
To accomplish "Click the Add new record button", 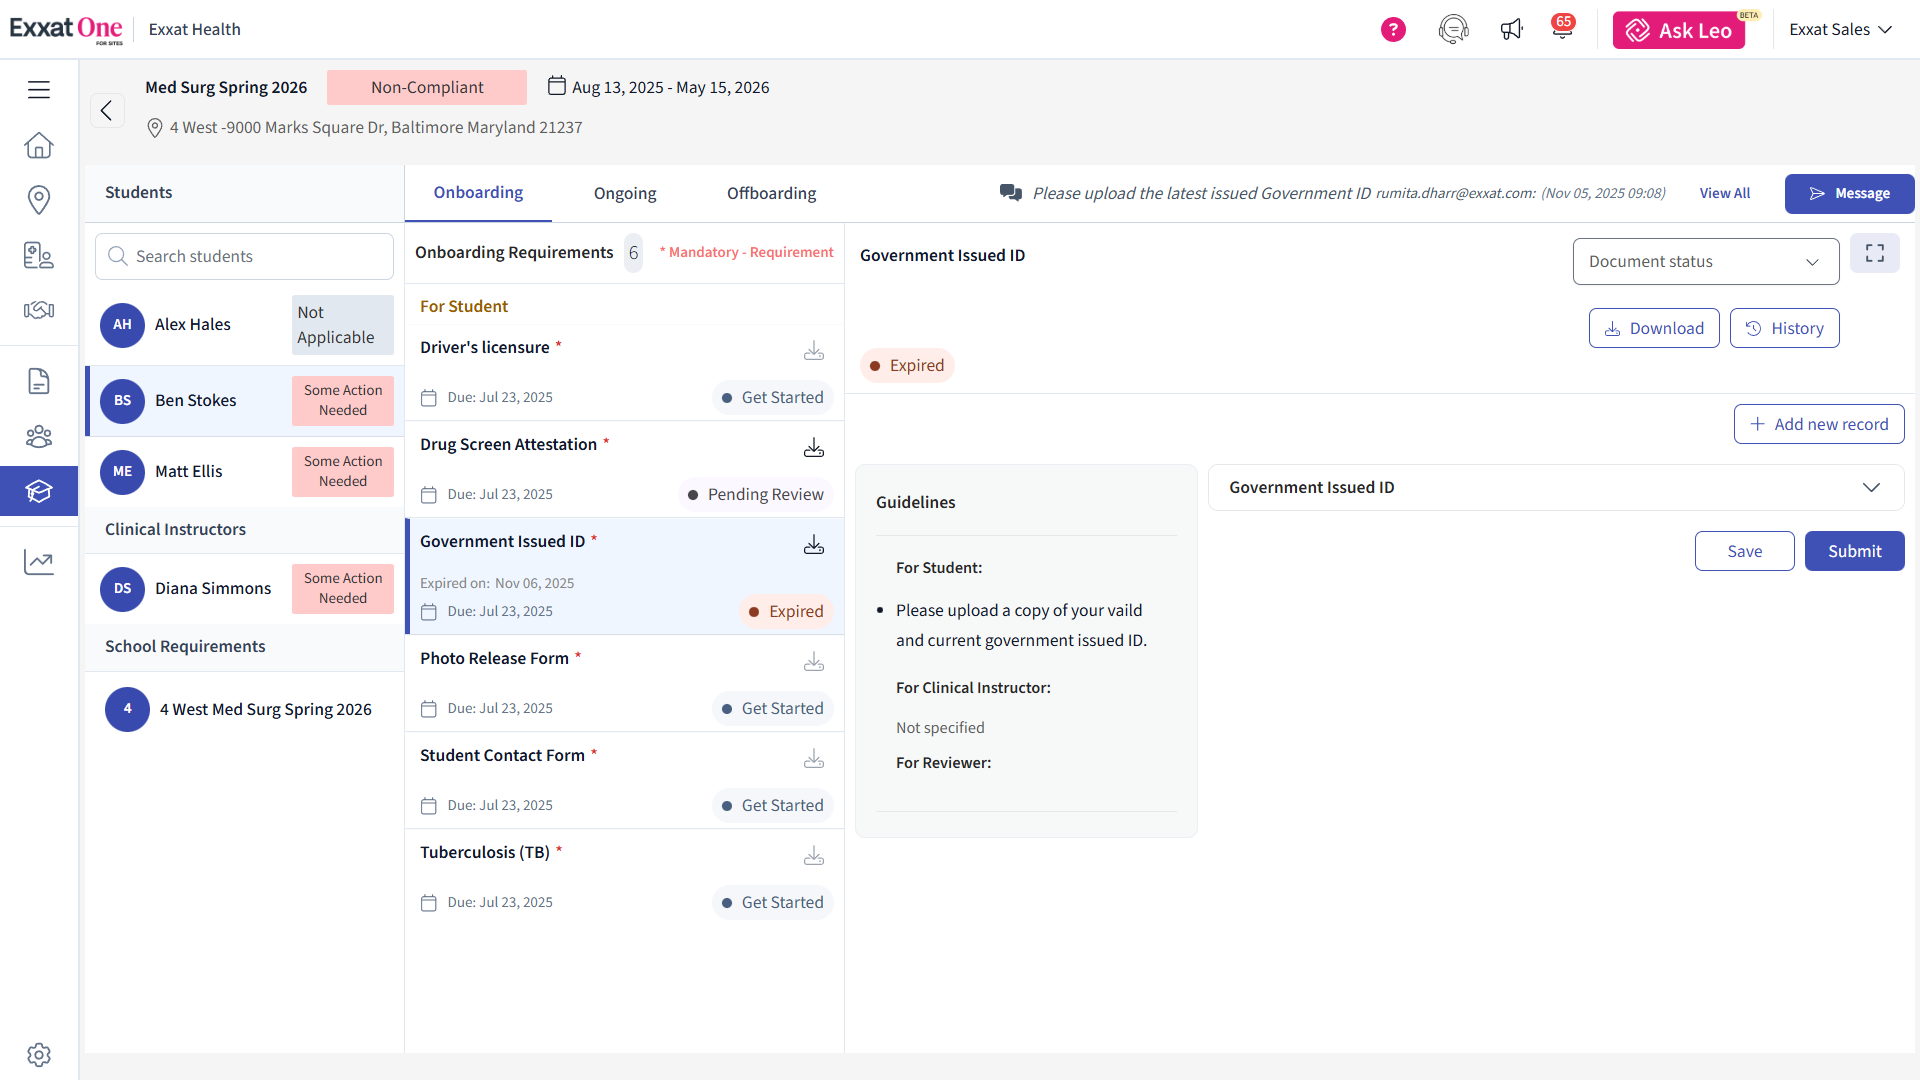I will pos(1819,425).
